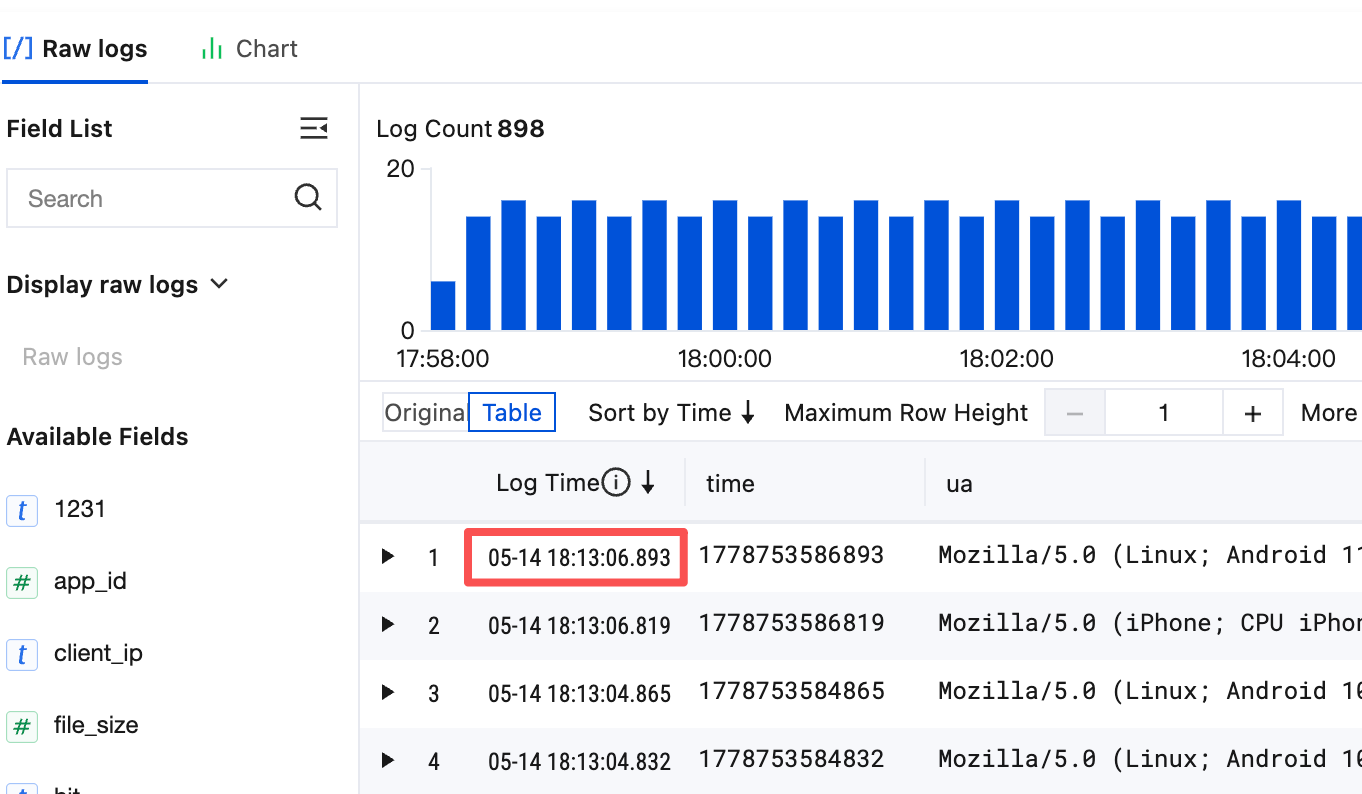Click the search magnifier icon
1362x794 pixels.
(x=308, y=197)
